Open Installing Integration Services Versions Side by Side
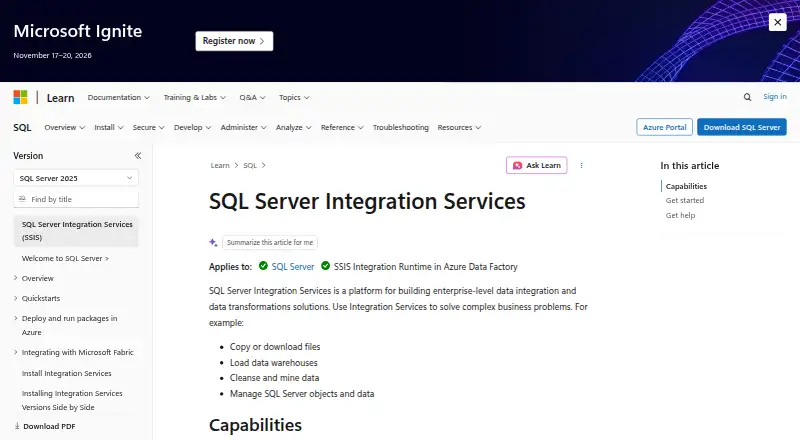 coord(72,400)
